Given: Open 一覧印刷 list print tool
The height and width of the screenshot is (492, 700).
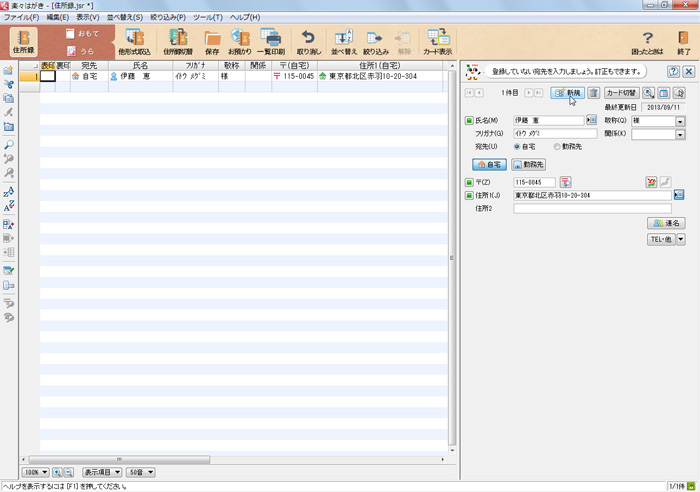Looking at the screenshot, I should pyautogui.click(x=271, y=41).
